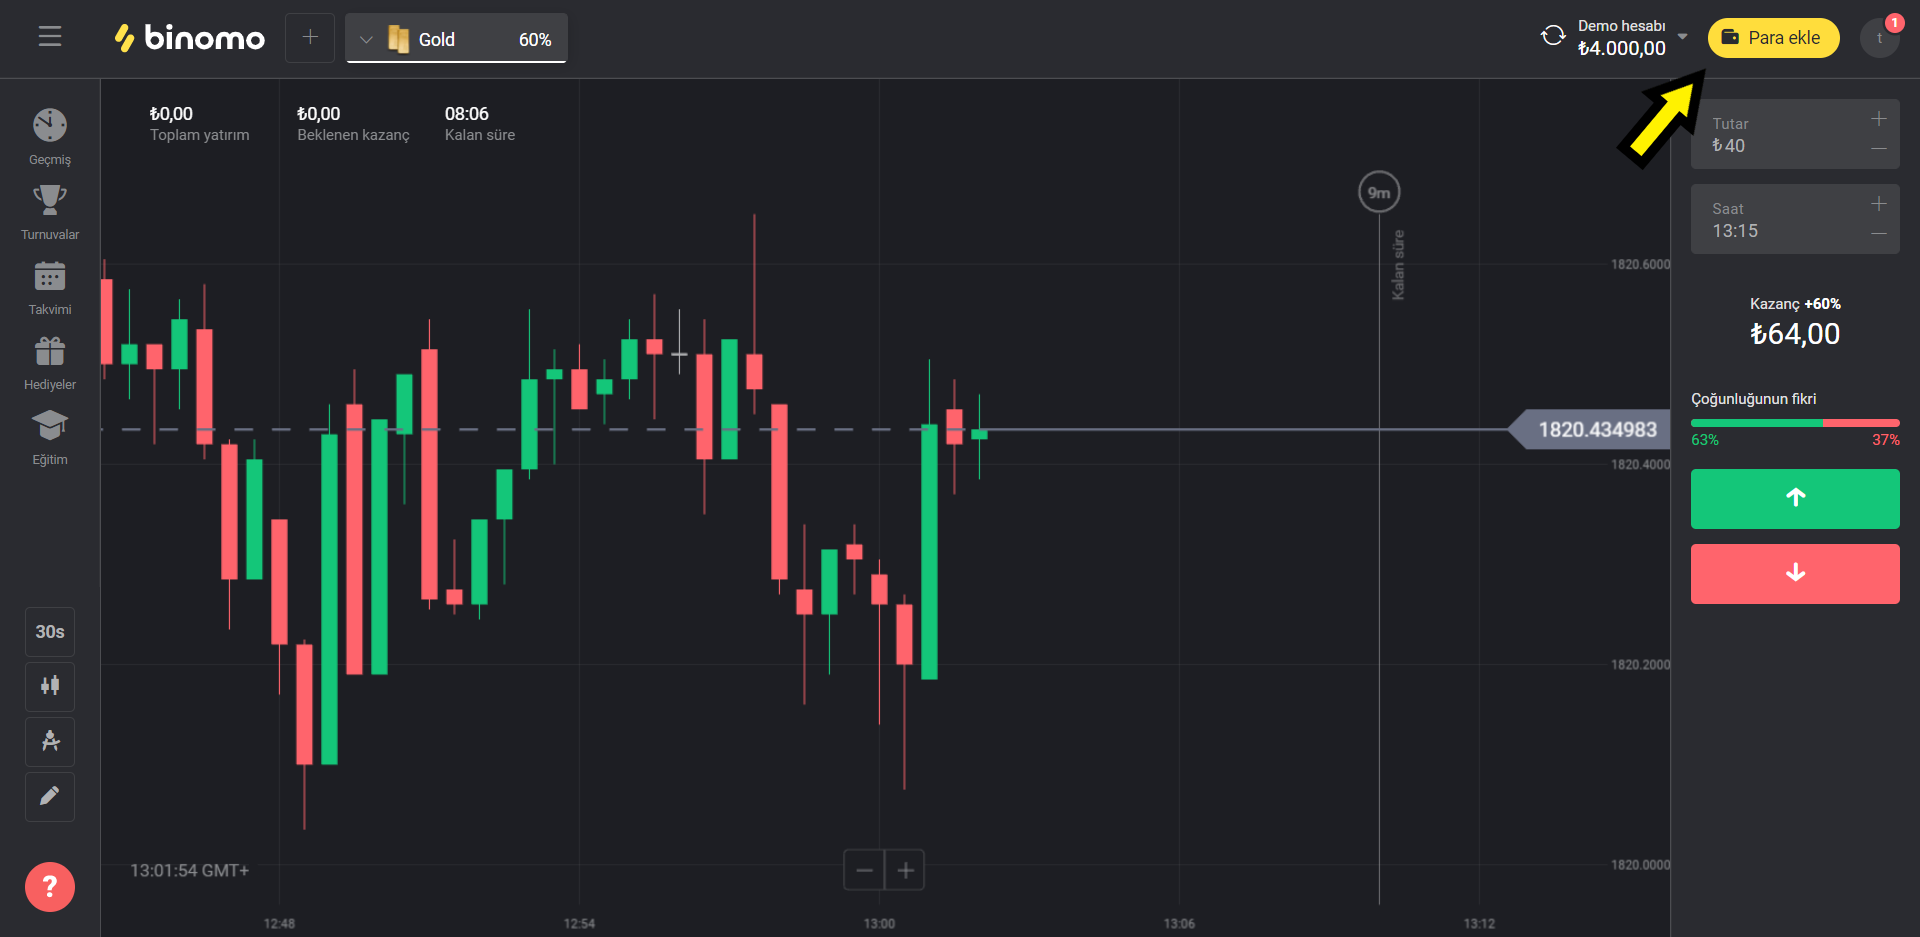Decrease the Saat time with minus
The height and width of the screenshot is (937, 1920).
pyautogui.click(x=1878, y=234)
